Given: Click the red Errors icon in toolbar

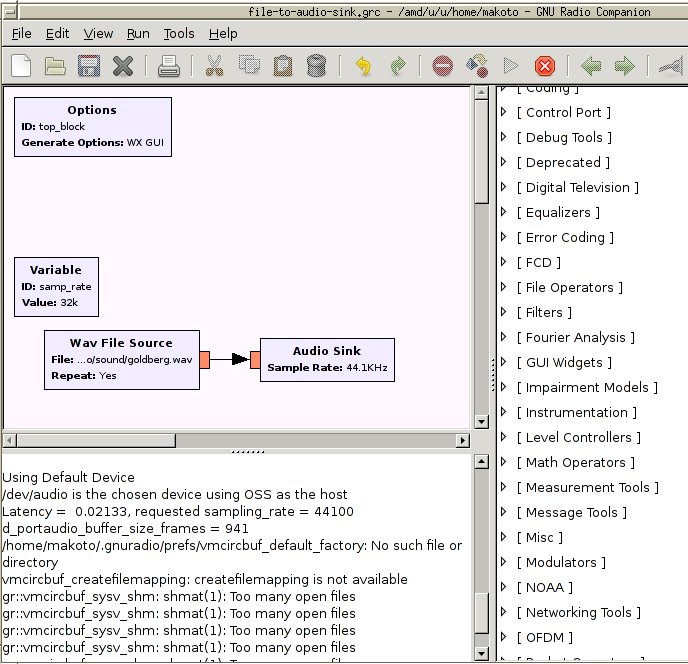Looking at the screenshot, I should [442, 66].
